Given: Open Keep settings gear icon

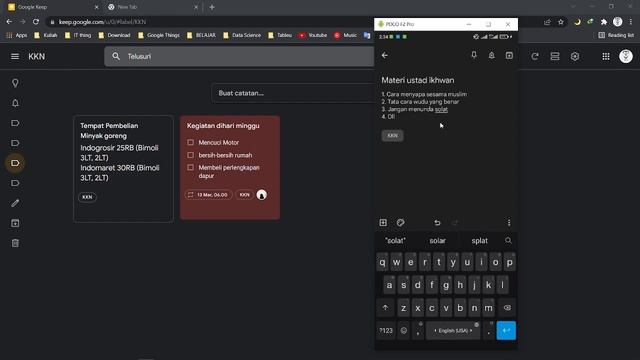Looking at the screenshot, I should point(575,56).
